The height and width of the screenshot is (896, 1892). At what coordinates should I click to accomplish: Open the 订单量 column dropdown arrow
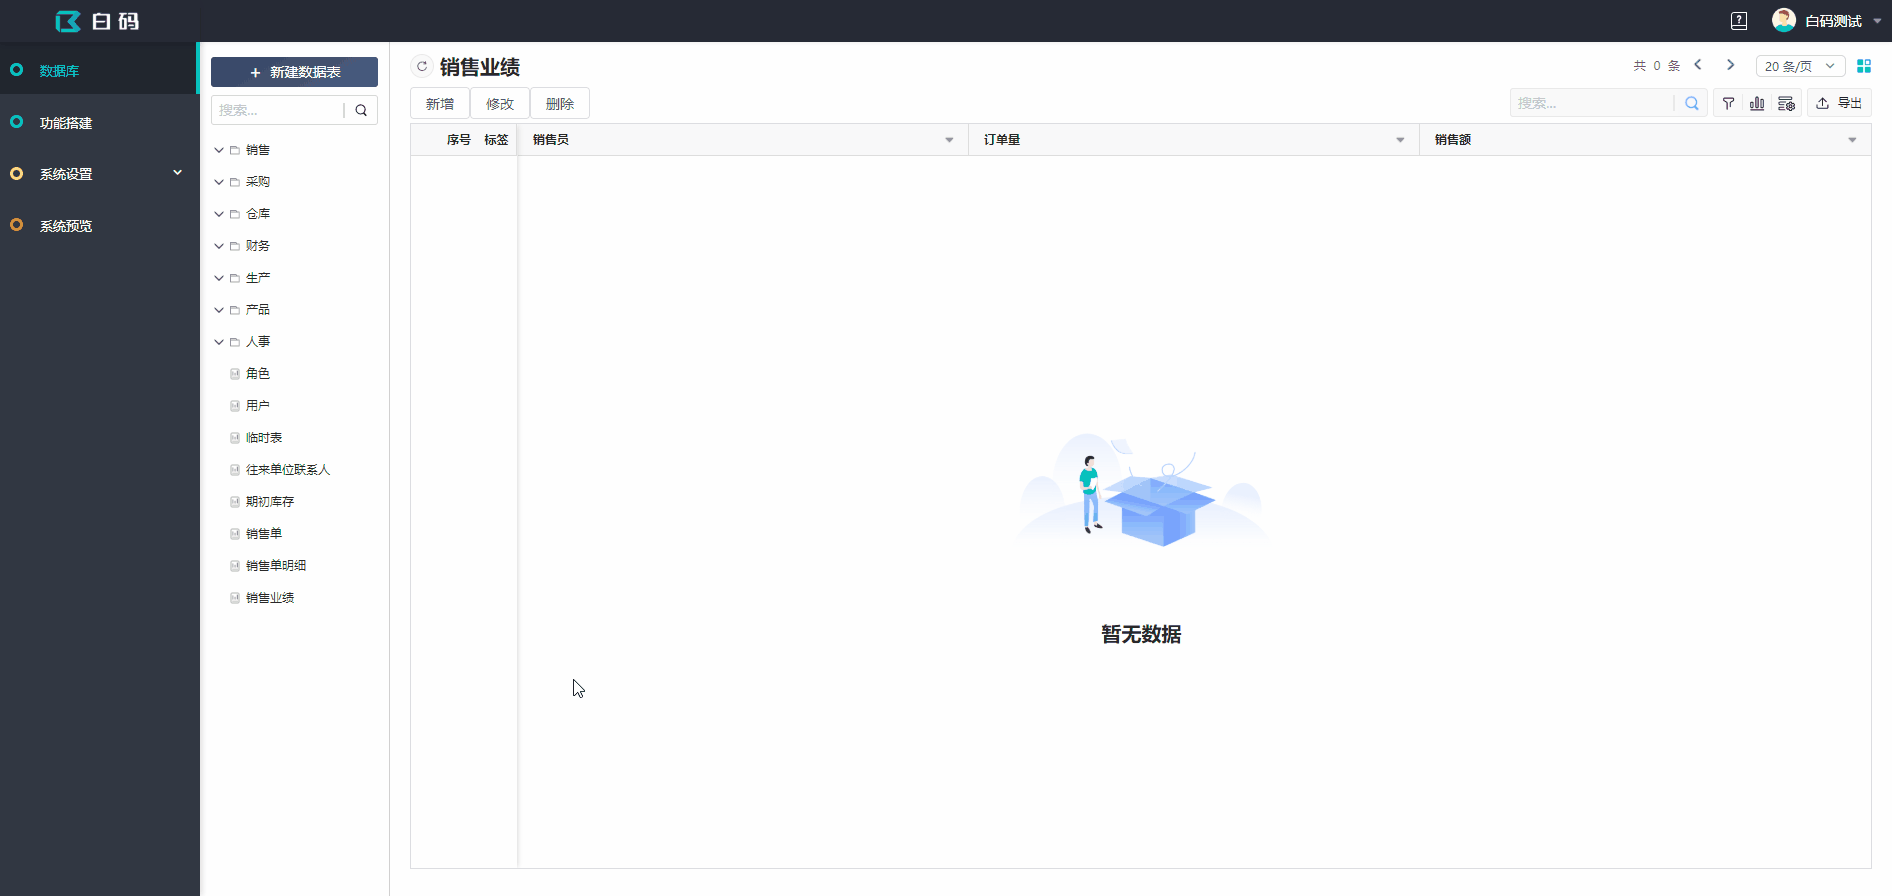pyautogui.click(x=1400, y=140)
